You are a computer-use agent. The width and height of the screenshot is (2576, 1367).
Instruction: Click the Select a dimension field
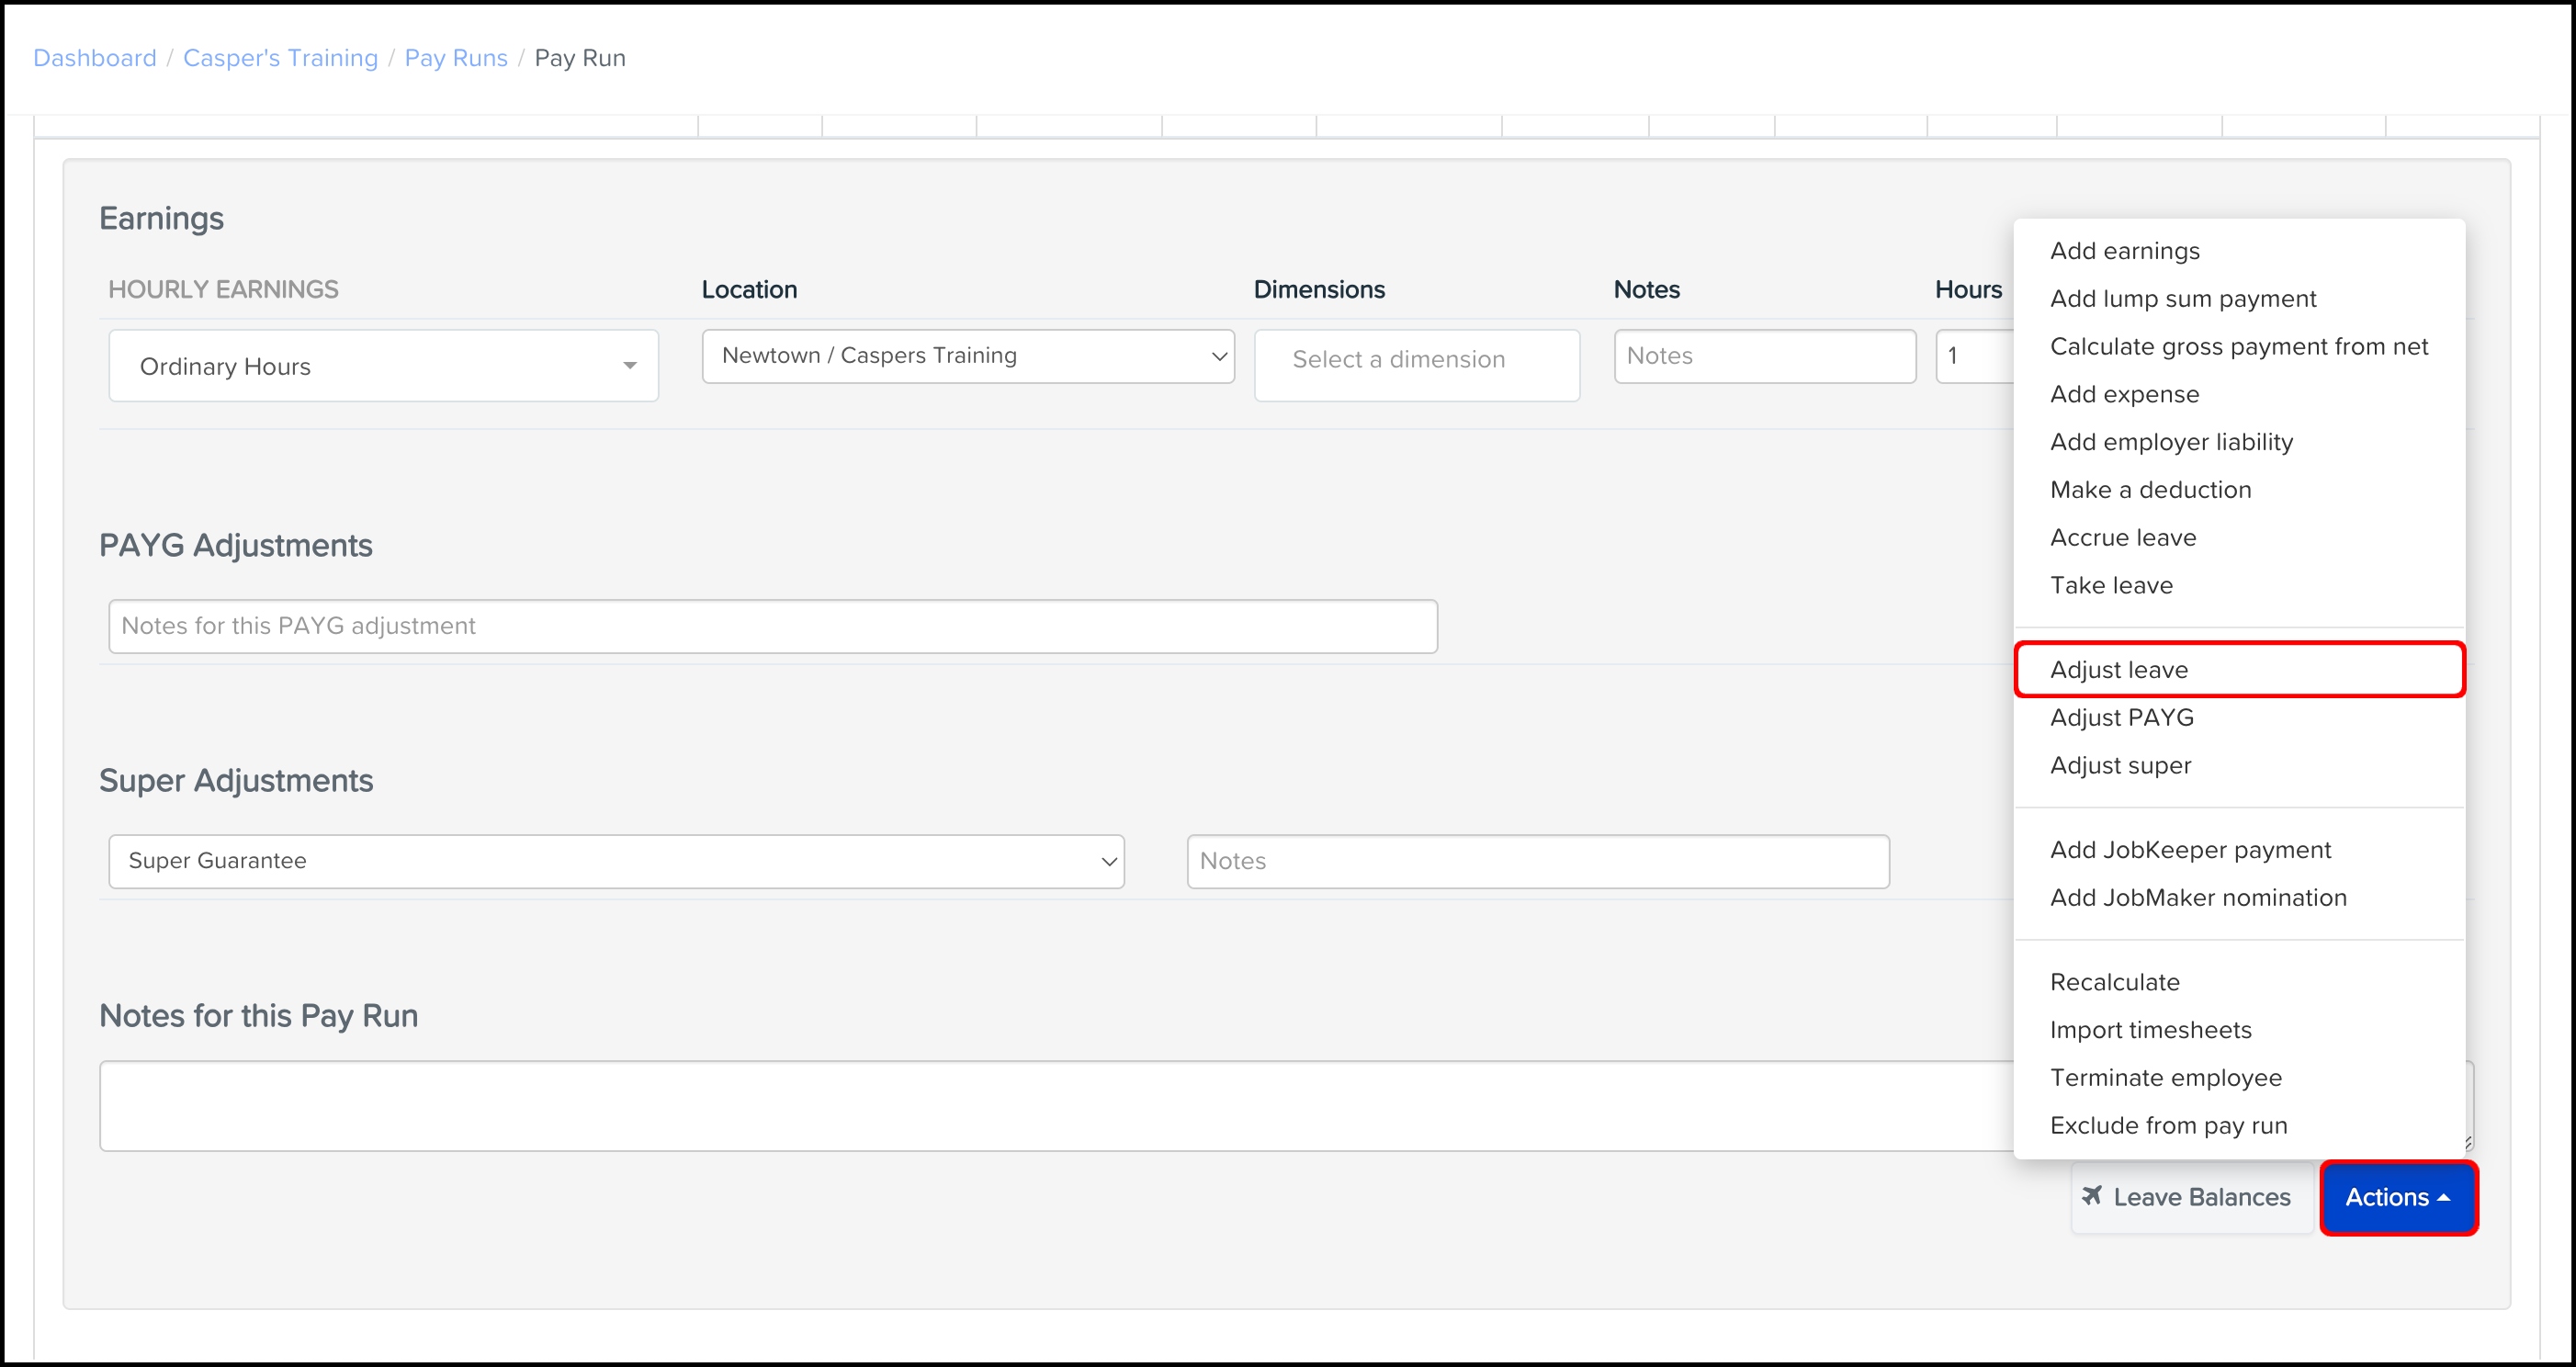pos(1416,360)
